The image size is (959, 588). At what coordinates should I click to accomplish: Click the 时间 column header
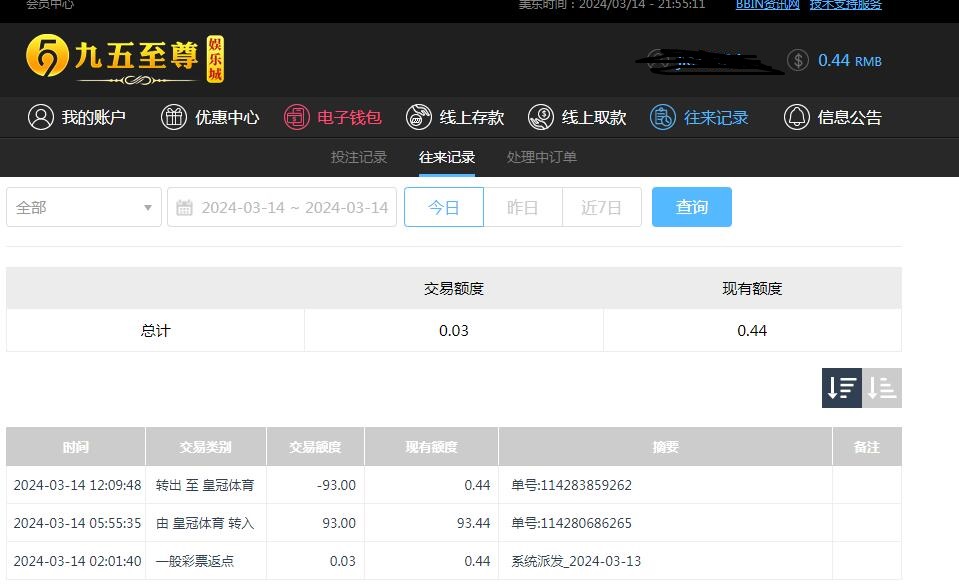pos(76,447)
